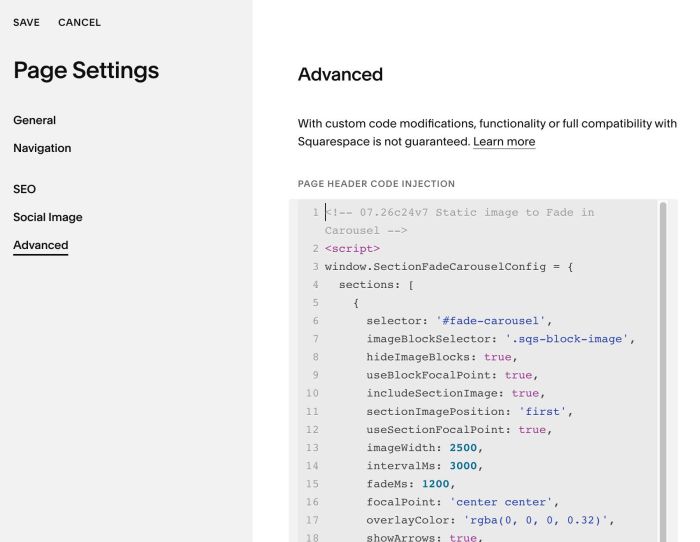Click the intervalMs value 3000
Screen dimensions: 700x542
(463, 466)
